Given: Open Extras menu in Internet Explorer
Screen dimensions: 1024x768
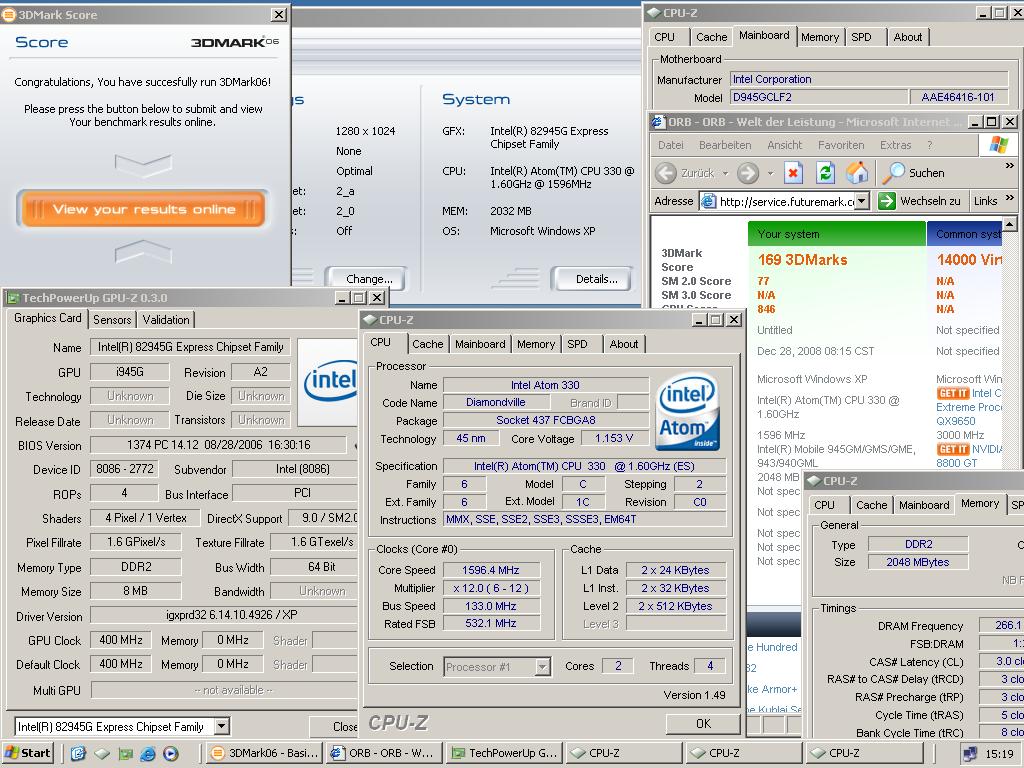Looking at the screenshot, I should pyautogui.click(x=895, y=145).
